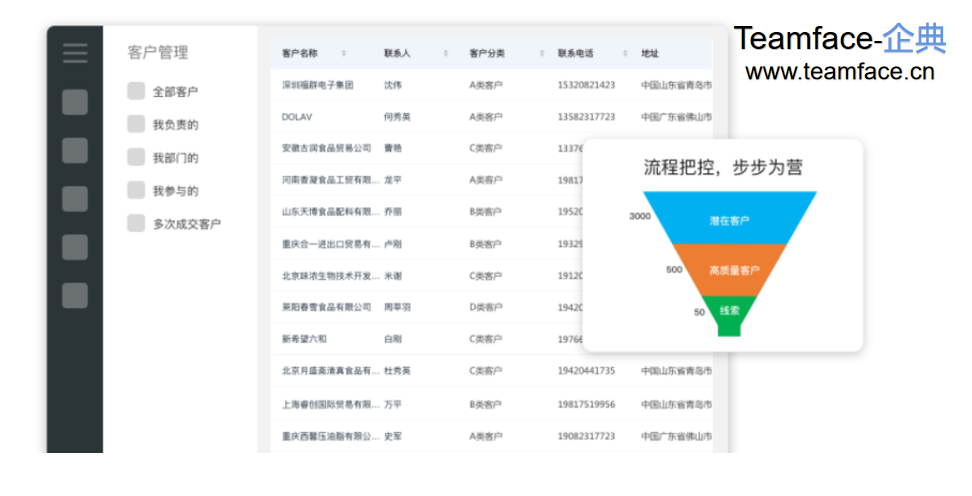Open customer 安徽古润食品贸易公司
Screen dimensions: 972x496
coord(327,148)
